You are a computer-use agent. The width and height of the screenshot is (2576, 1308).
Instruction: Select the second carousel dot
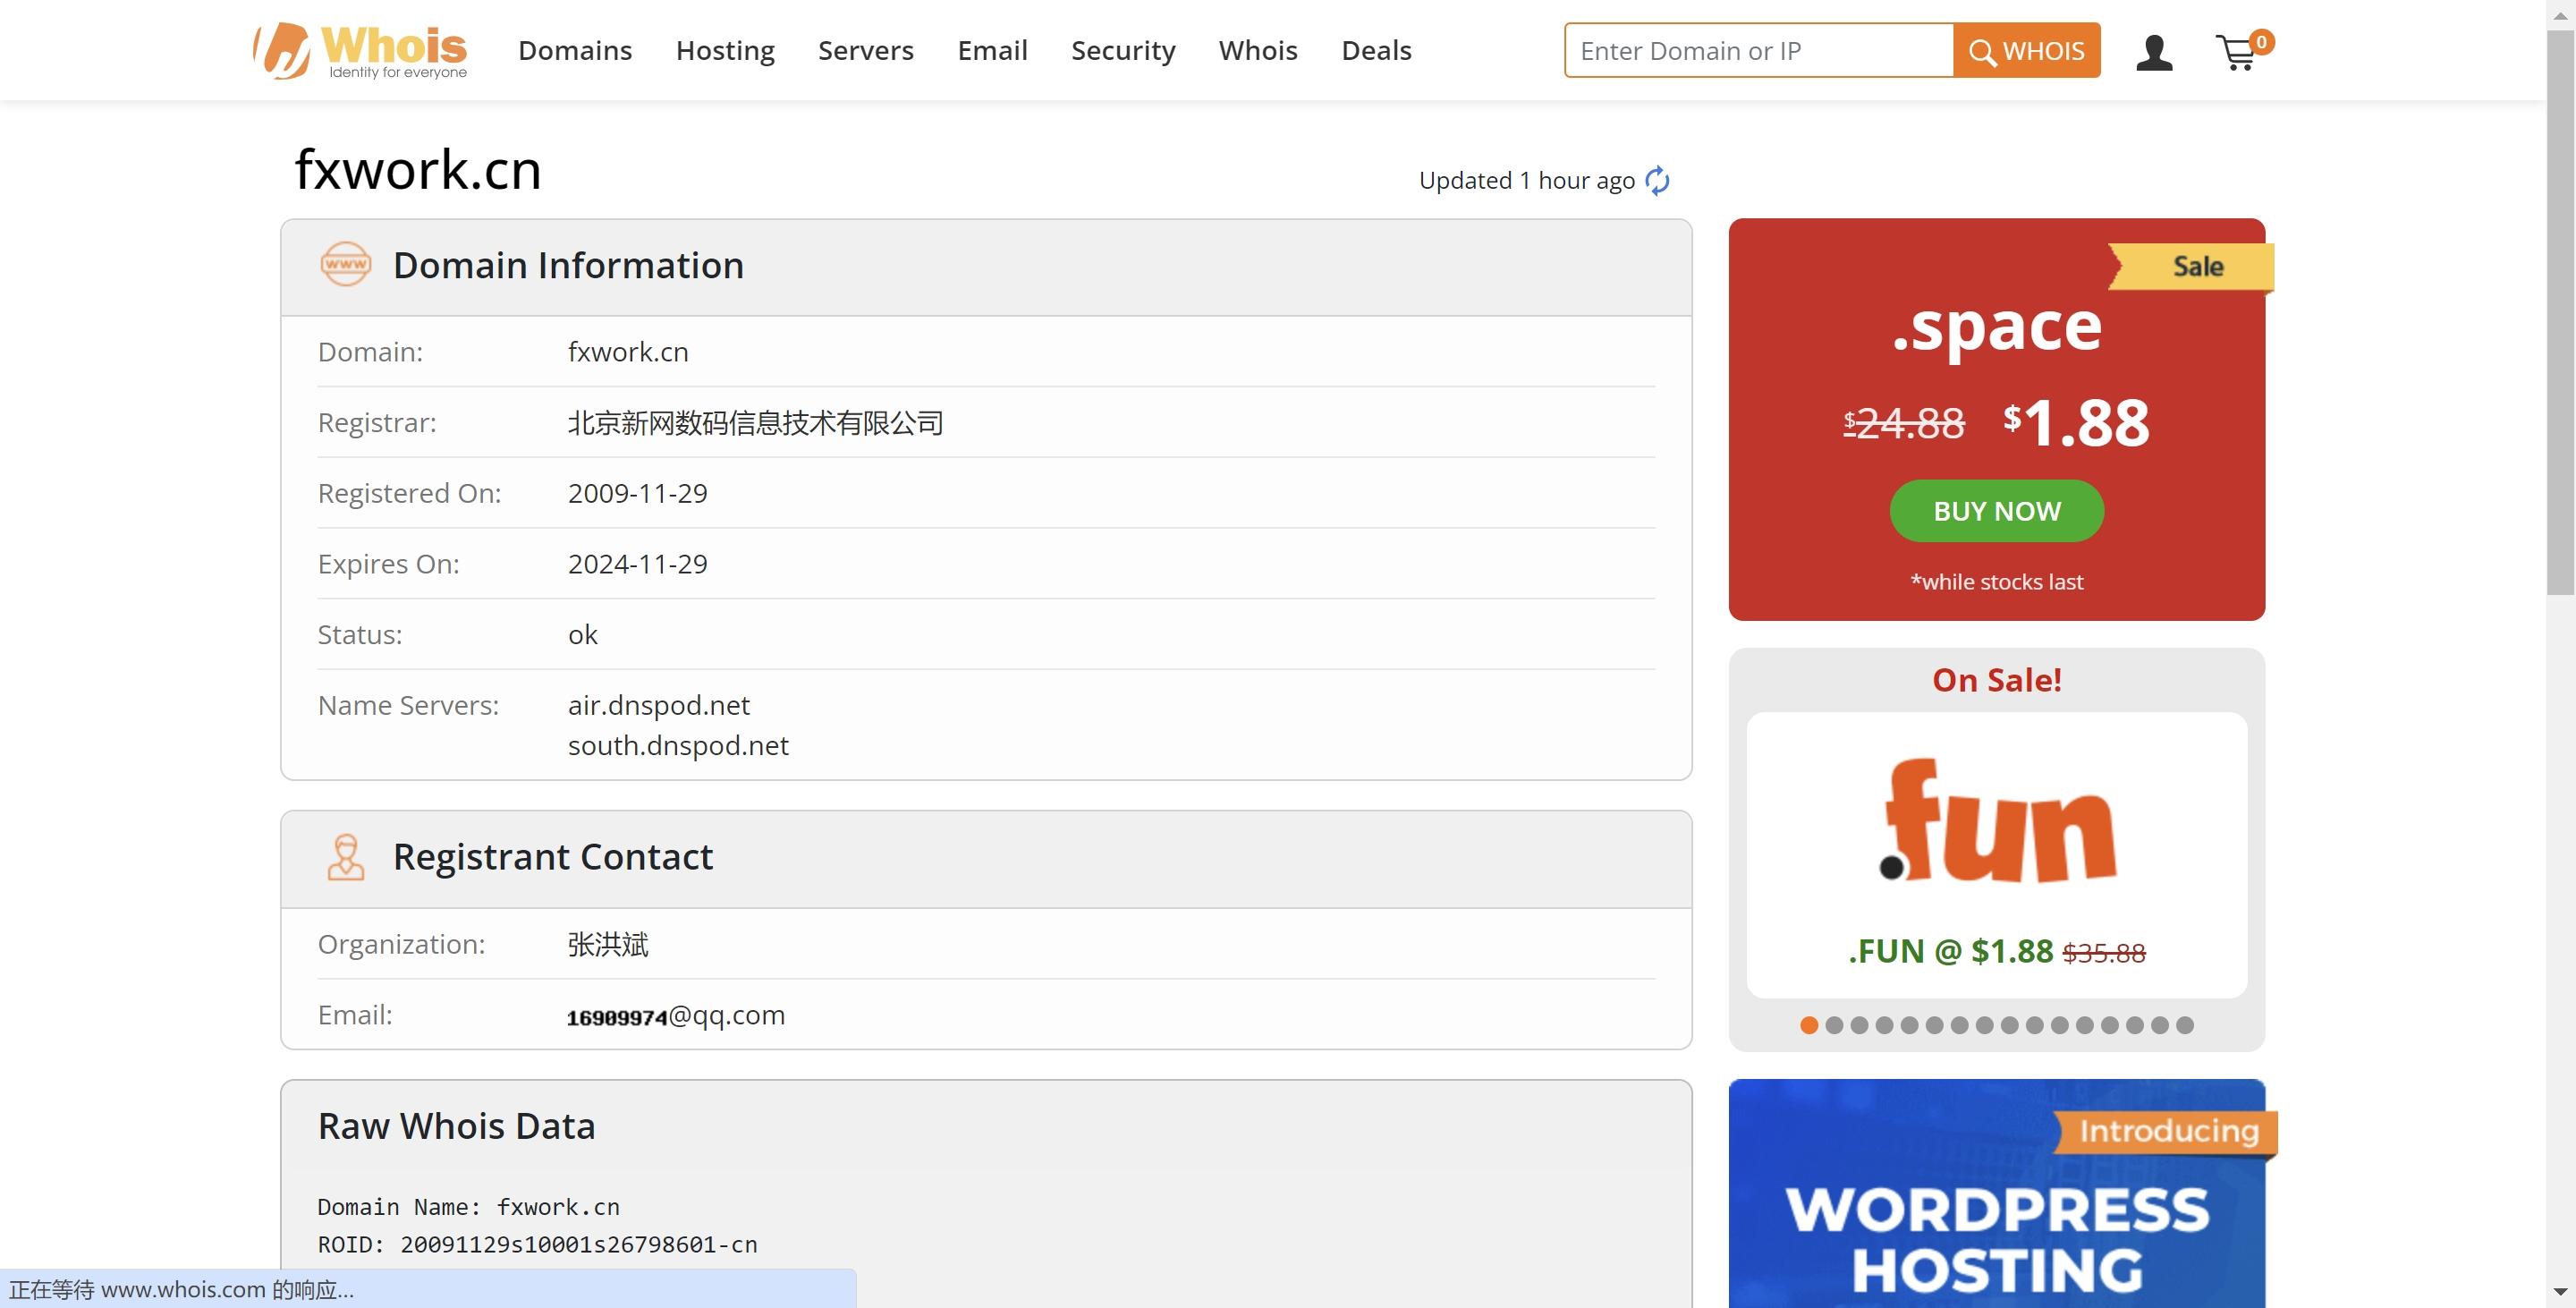pyautogui.click(x=1833, y=1025)
